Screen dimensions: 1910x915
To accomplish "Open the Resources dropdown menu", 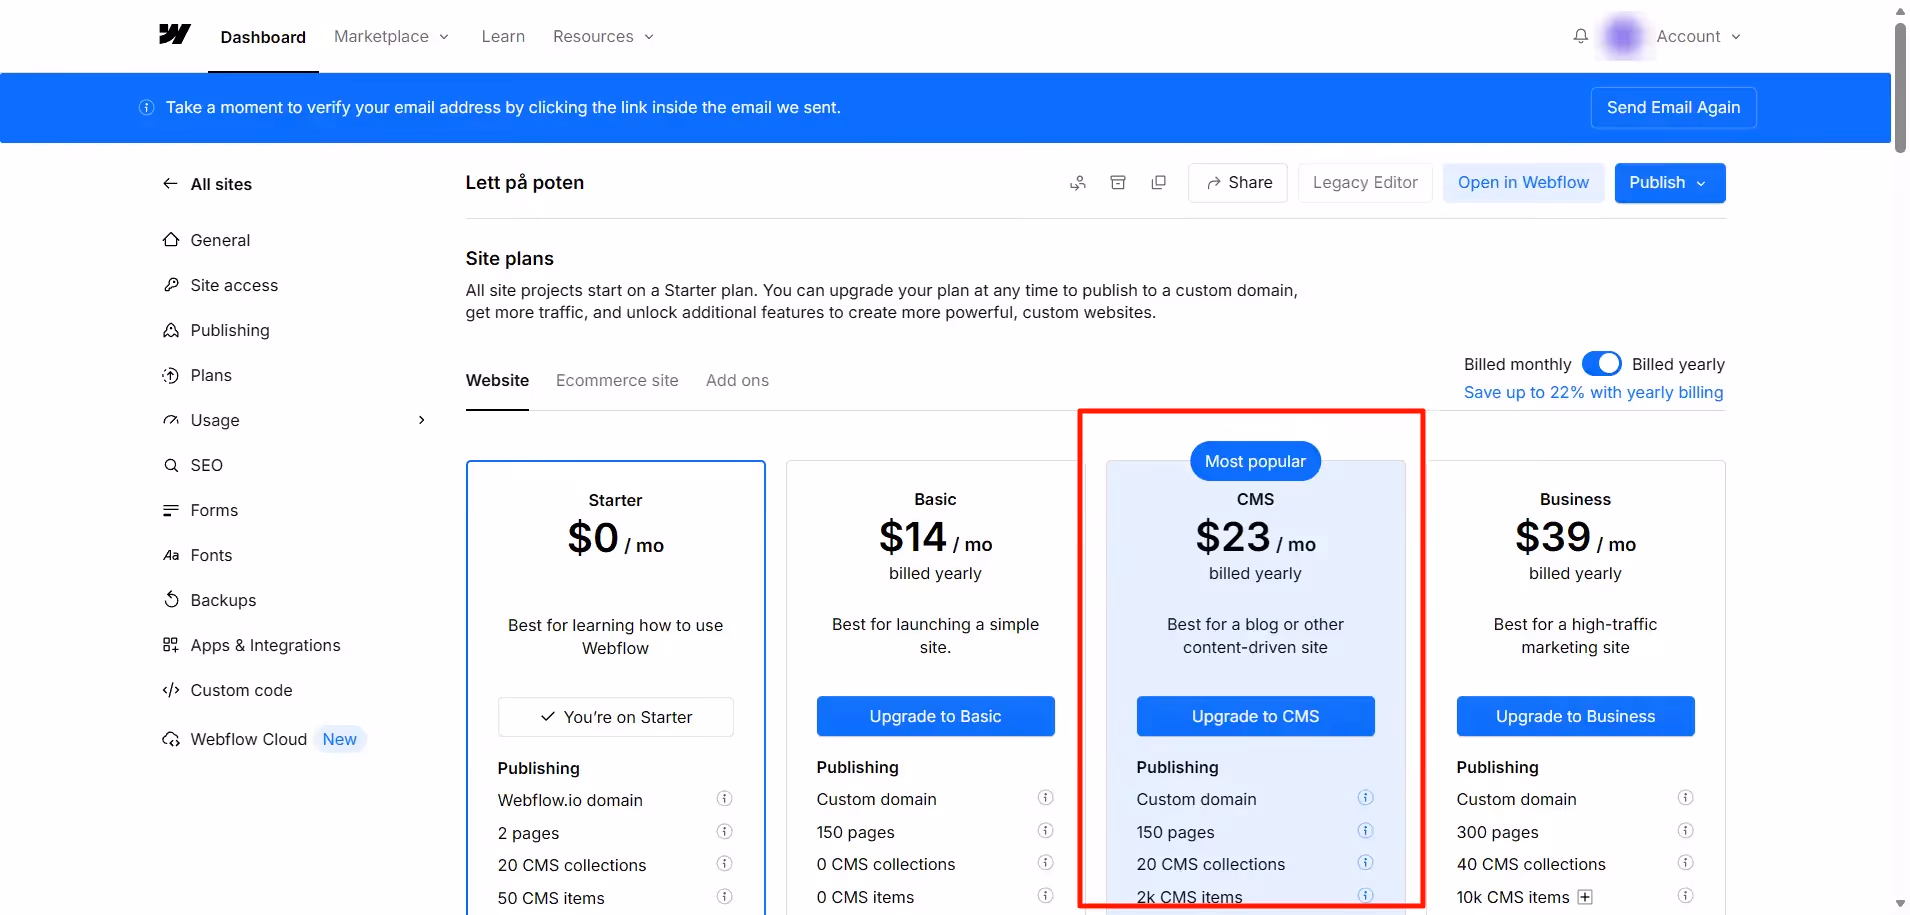I will click(x=603, y=36).
